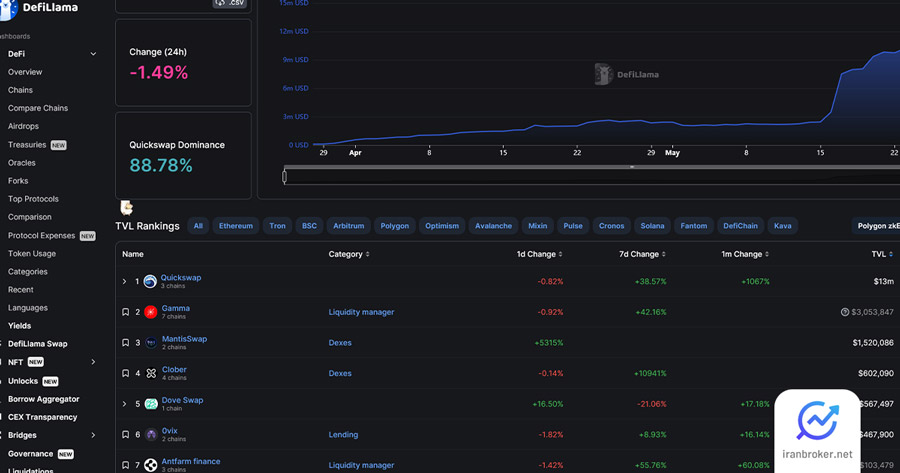Image resolution: width=900 pixels, height=473 pixels.
Task: Download data with the .csv button
Action: [230, 3]
